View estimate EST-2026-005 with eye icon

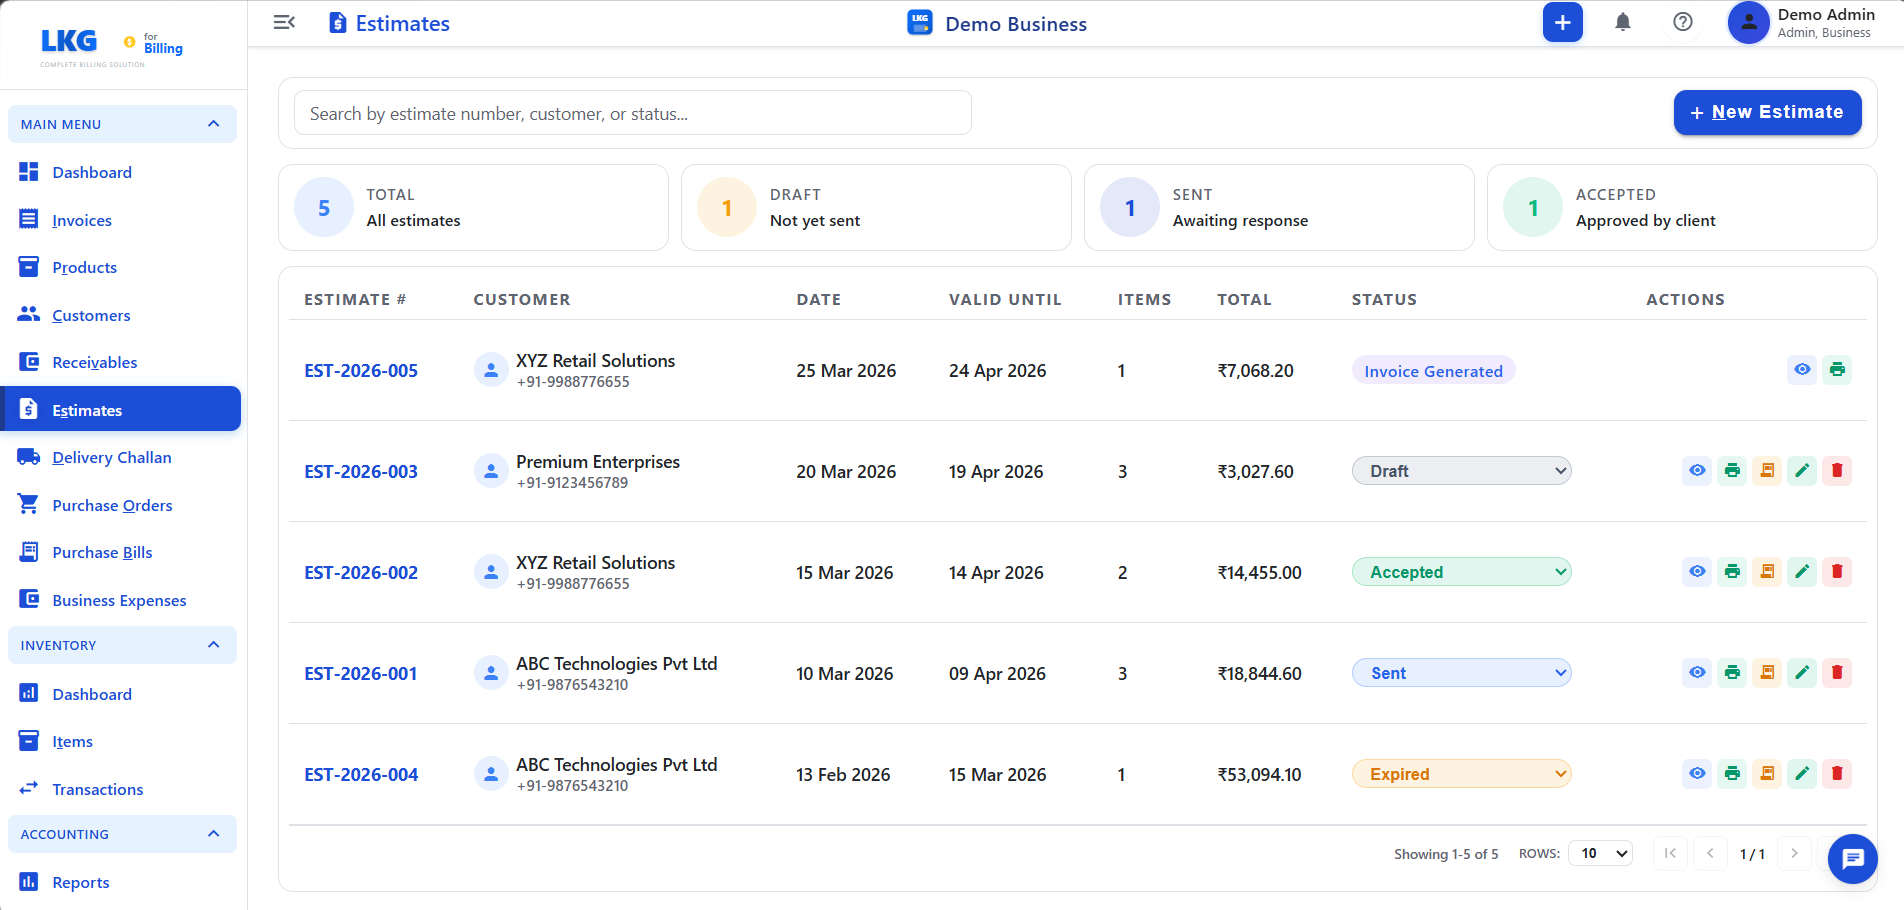tap(1802, 370)
